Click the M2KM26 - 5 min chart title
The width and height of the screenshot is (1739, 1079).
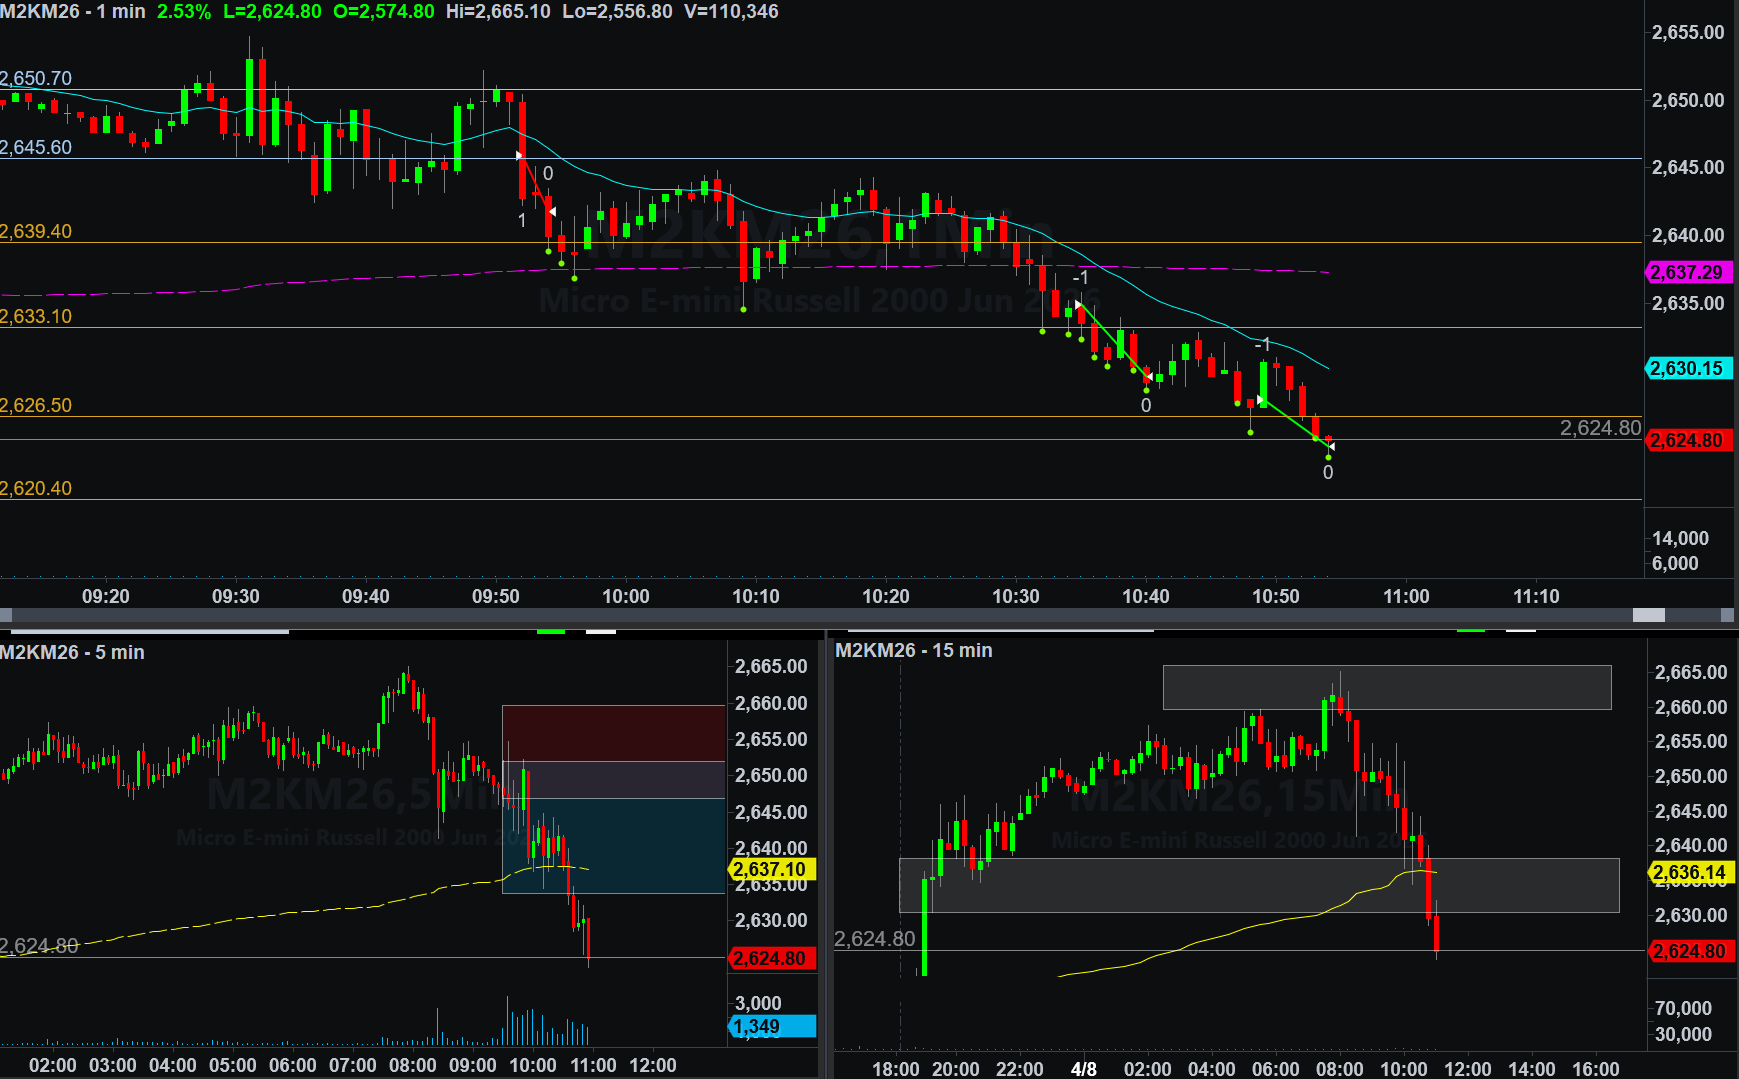(72, 652)
